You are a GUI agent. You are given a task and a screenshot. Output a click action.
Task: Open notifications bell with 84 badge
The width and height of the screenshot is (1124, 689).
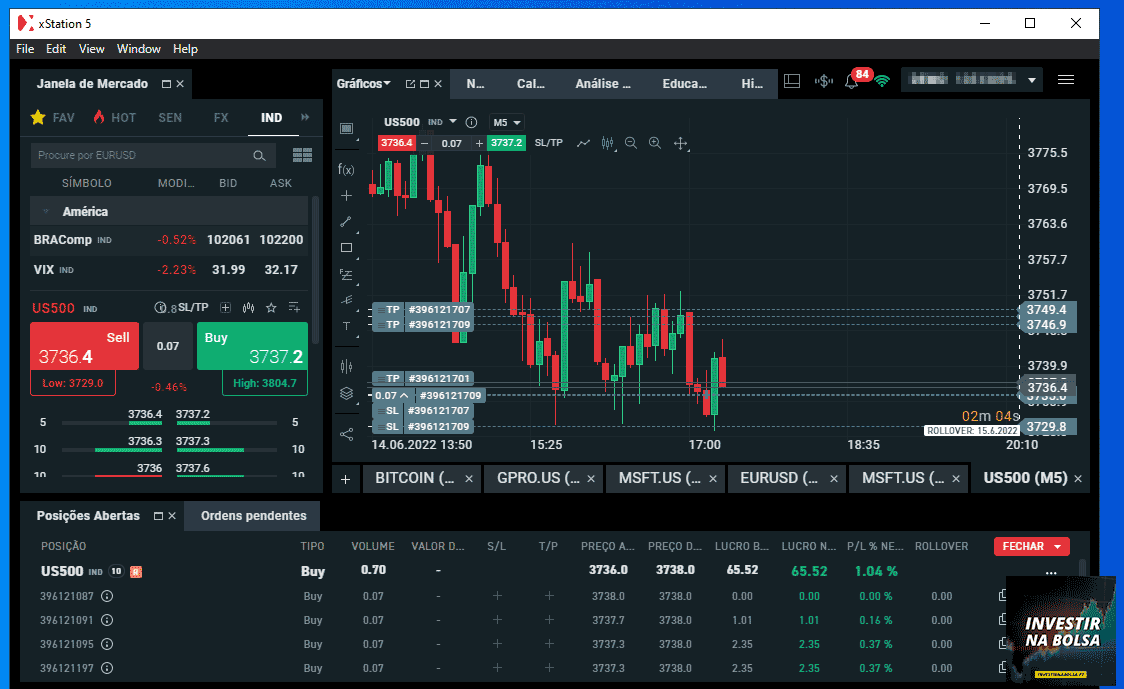[852, 81]
